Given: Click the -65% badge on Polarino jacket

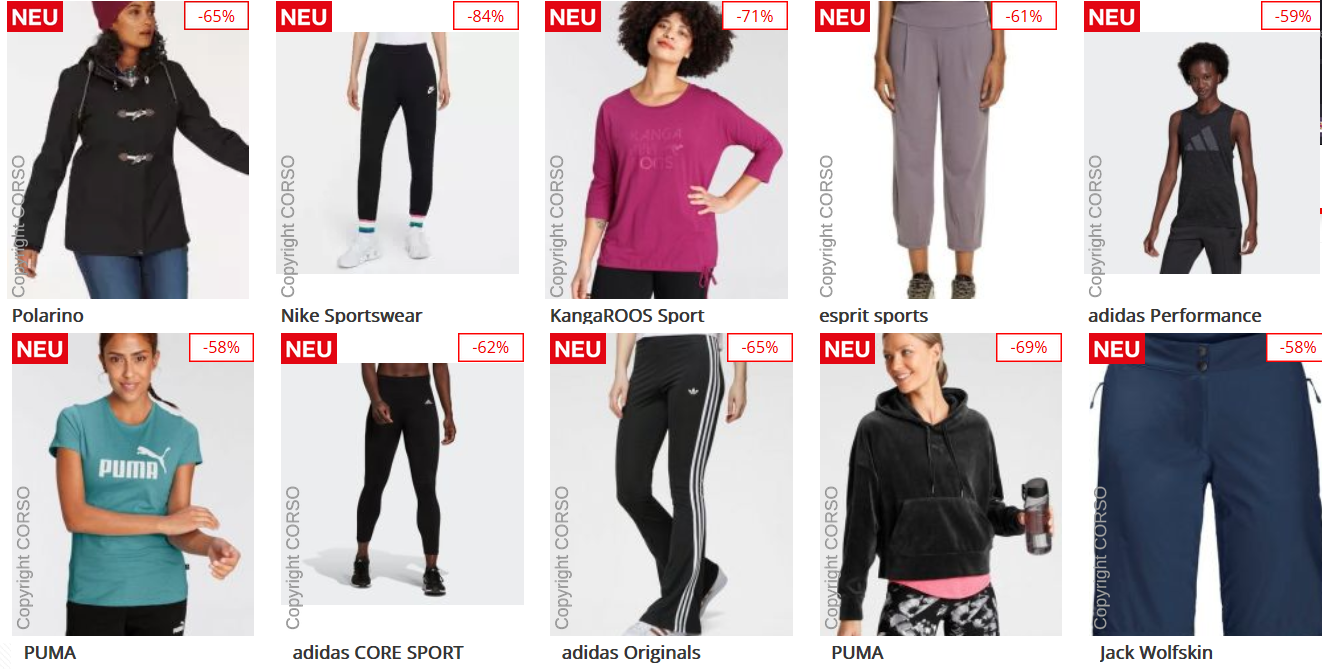Looking at the screenshot, I should coord(217,16).
